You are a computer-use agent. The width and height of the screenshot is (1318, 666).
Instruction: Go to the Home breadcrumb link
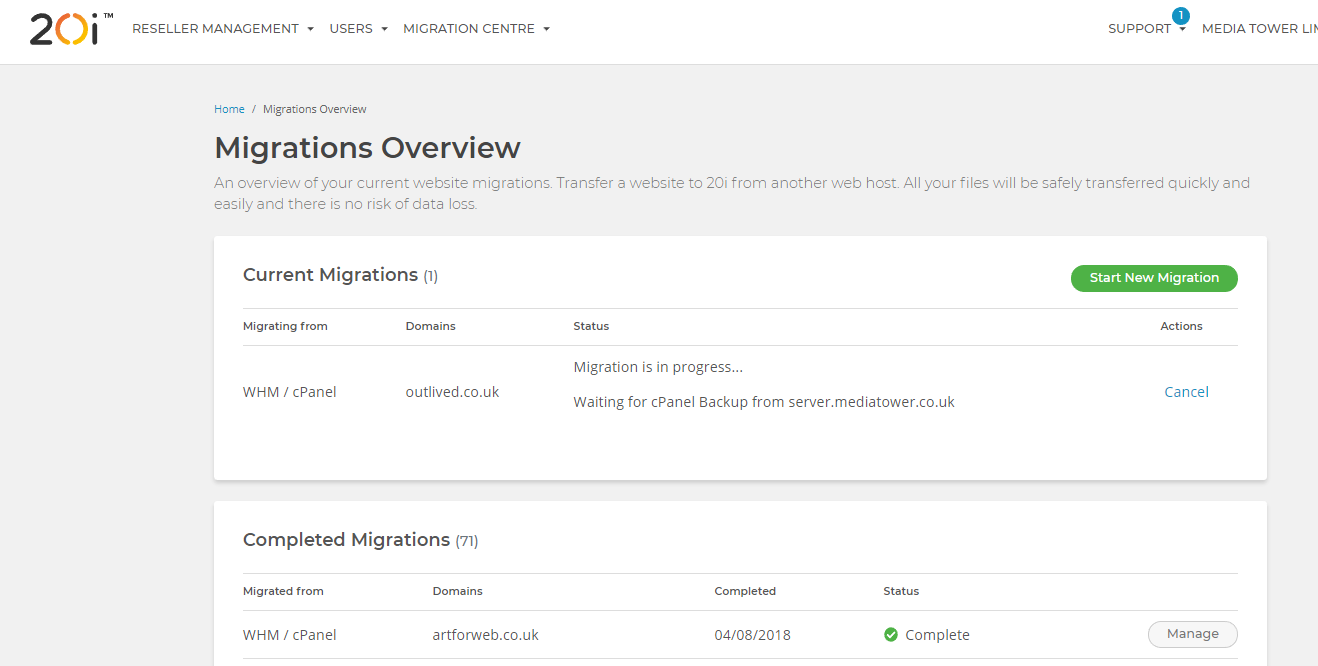[x=229, y=109]
